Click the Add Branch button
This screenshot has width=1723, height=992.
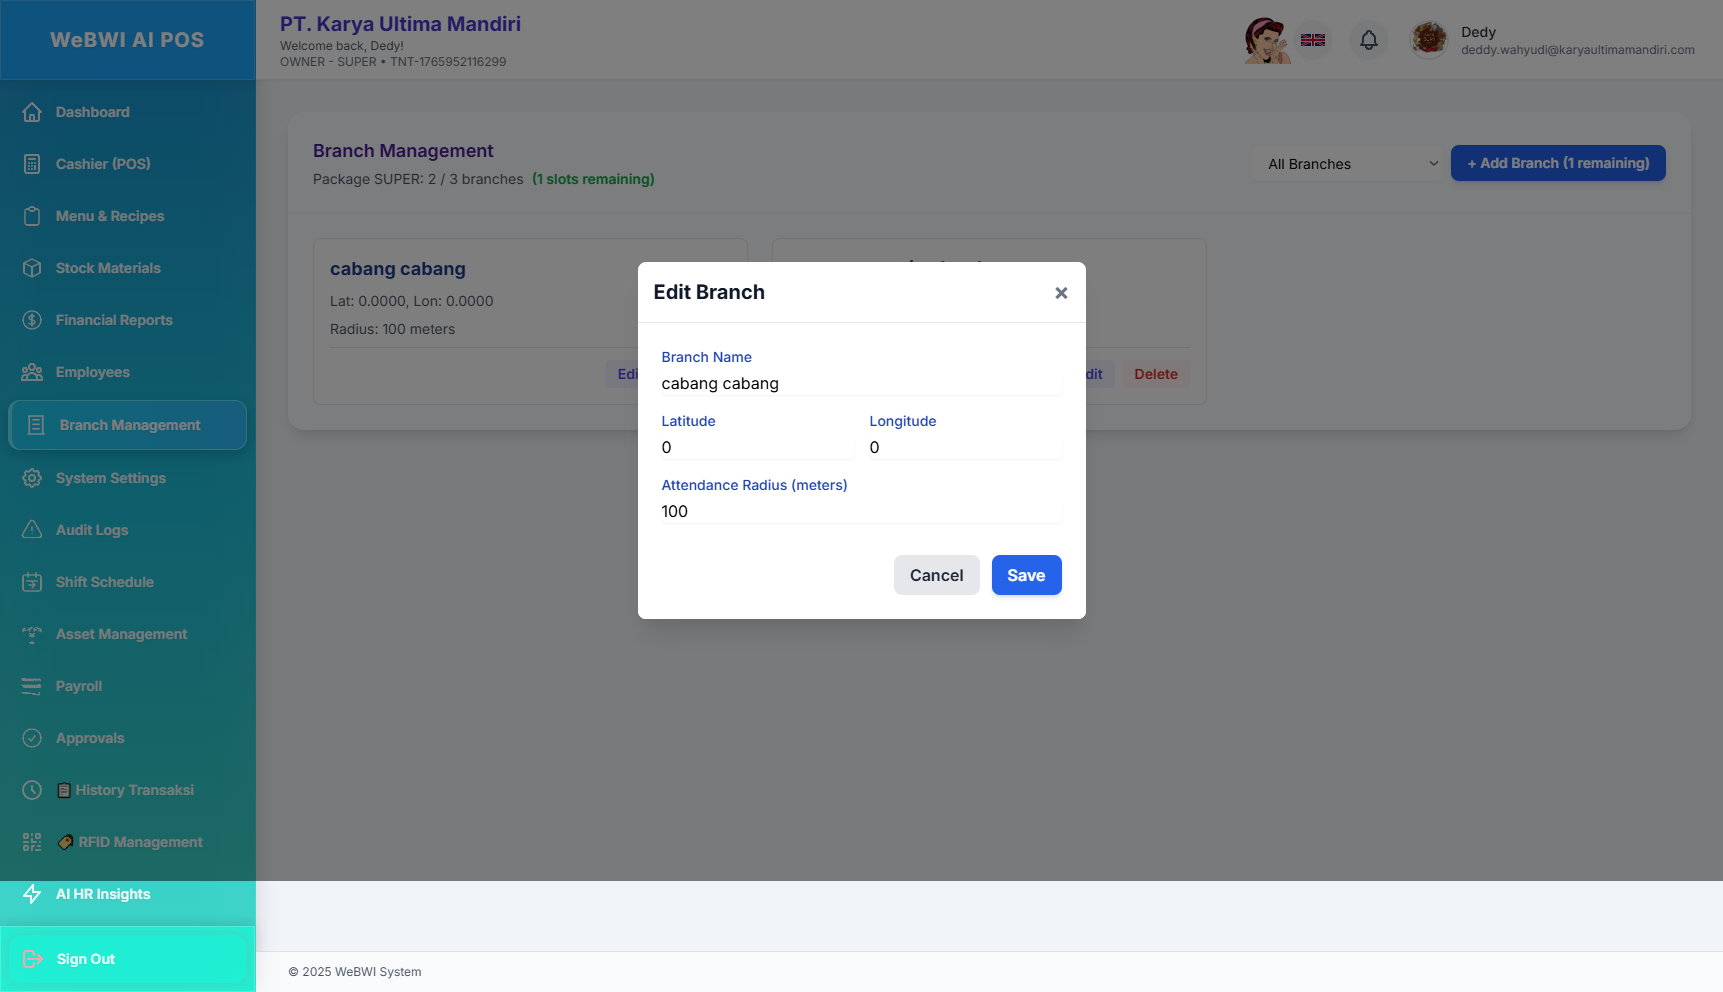point(1557,163)
